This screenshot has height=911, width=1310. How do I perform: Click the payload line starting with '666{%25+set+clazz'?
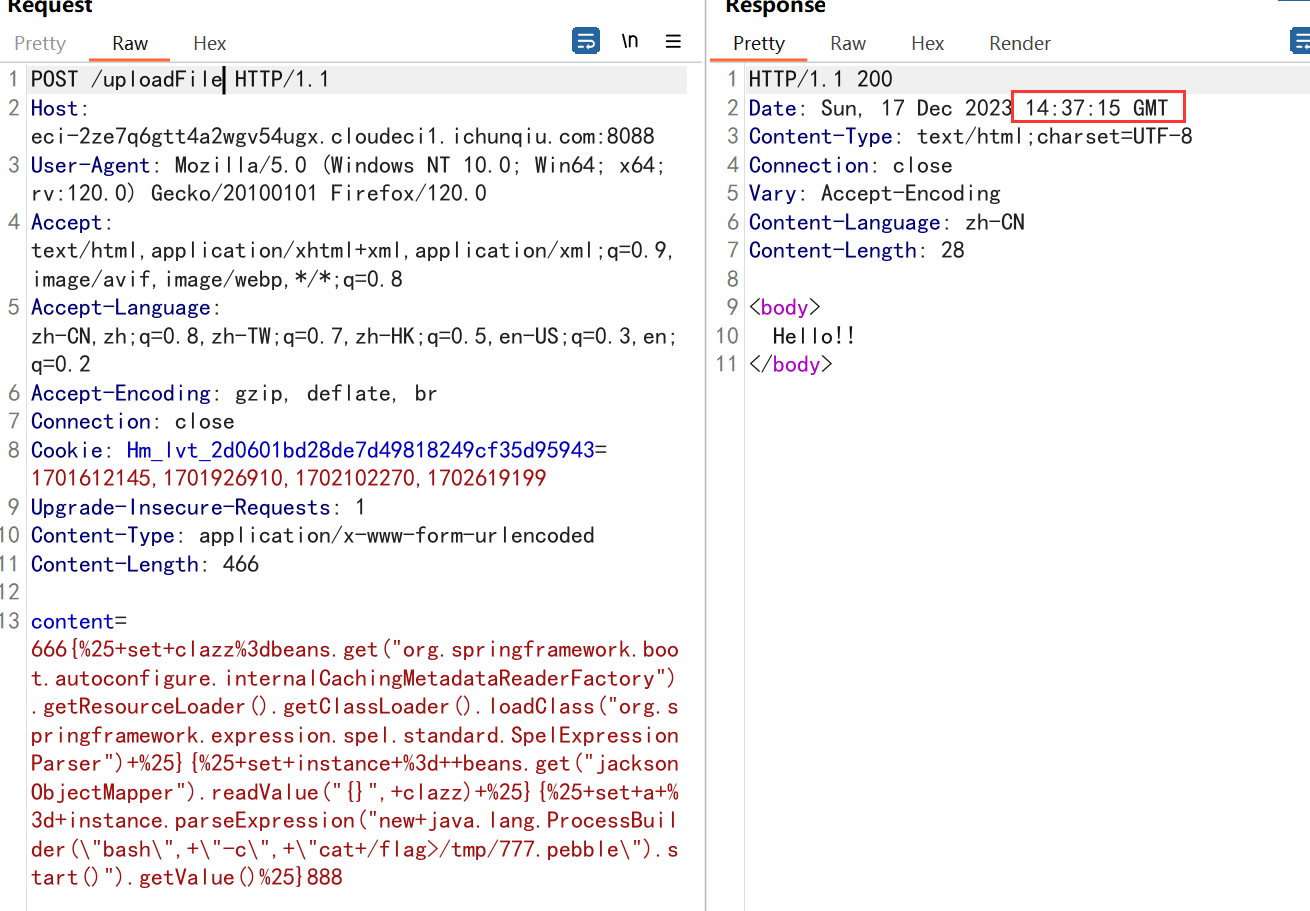click(x=355, y=649)
